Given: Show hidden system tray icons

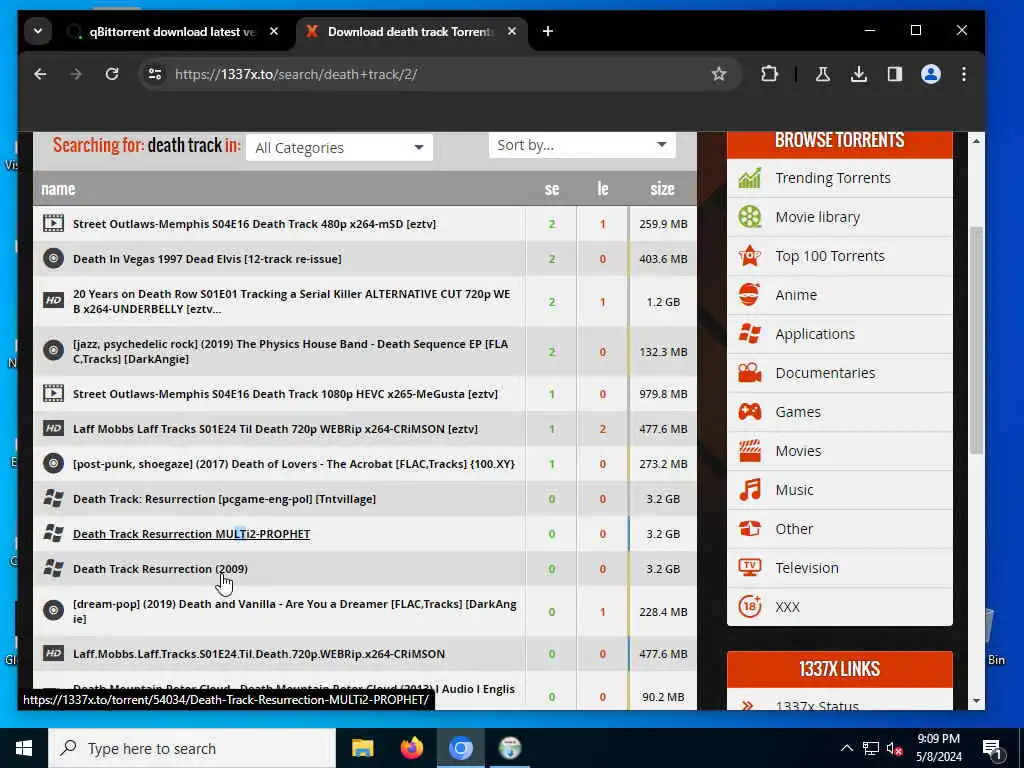Looking at the screenshot, I should pos(846,748).
